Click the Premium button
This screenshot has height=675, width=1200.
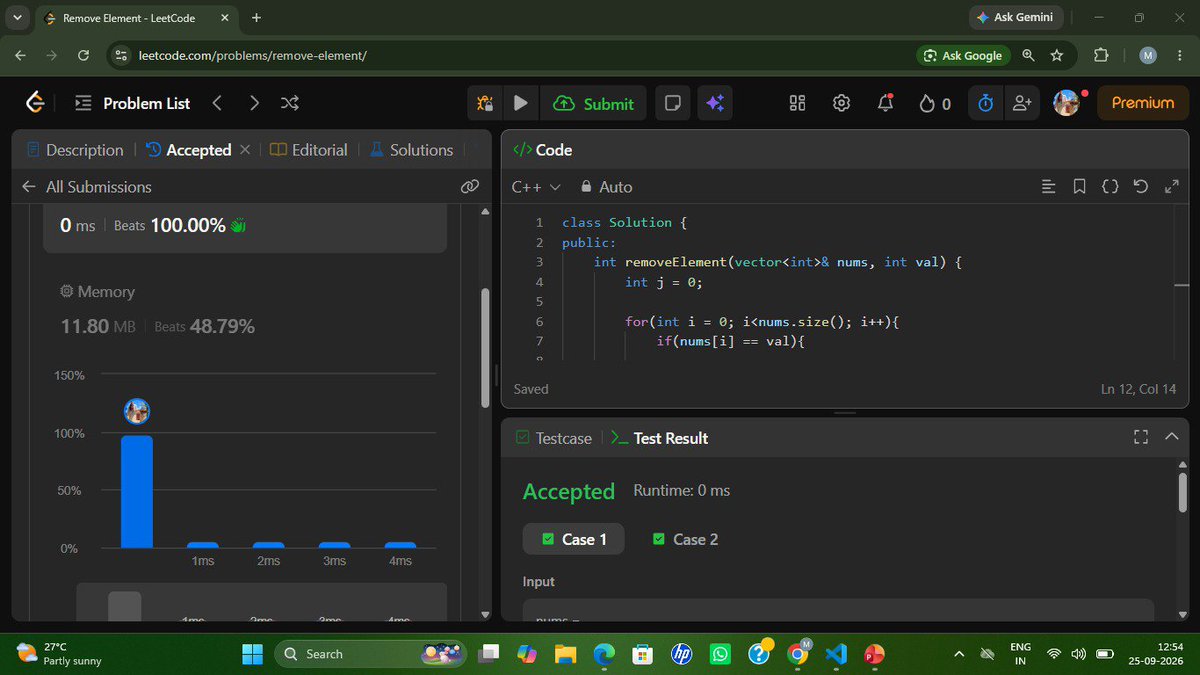click(x=1143, y=102)
